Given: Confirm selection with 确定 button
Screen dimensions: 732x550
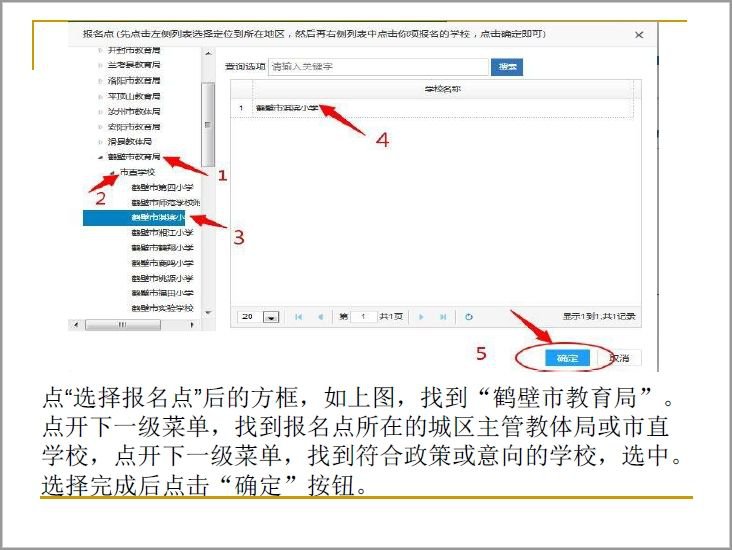Looking at the screenshot, I should click(x=567, y=358).
